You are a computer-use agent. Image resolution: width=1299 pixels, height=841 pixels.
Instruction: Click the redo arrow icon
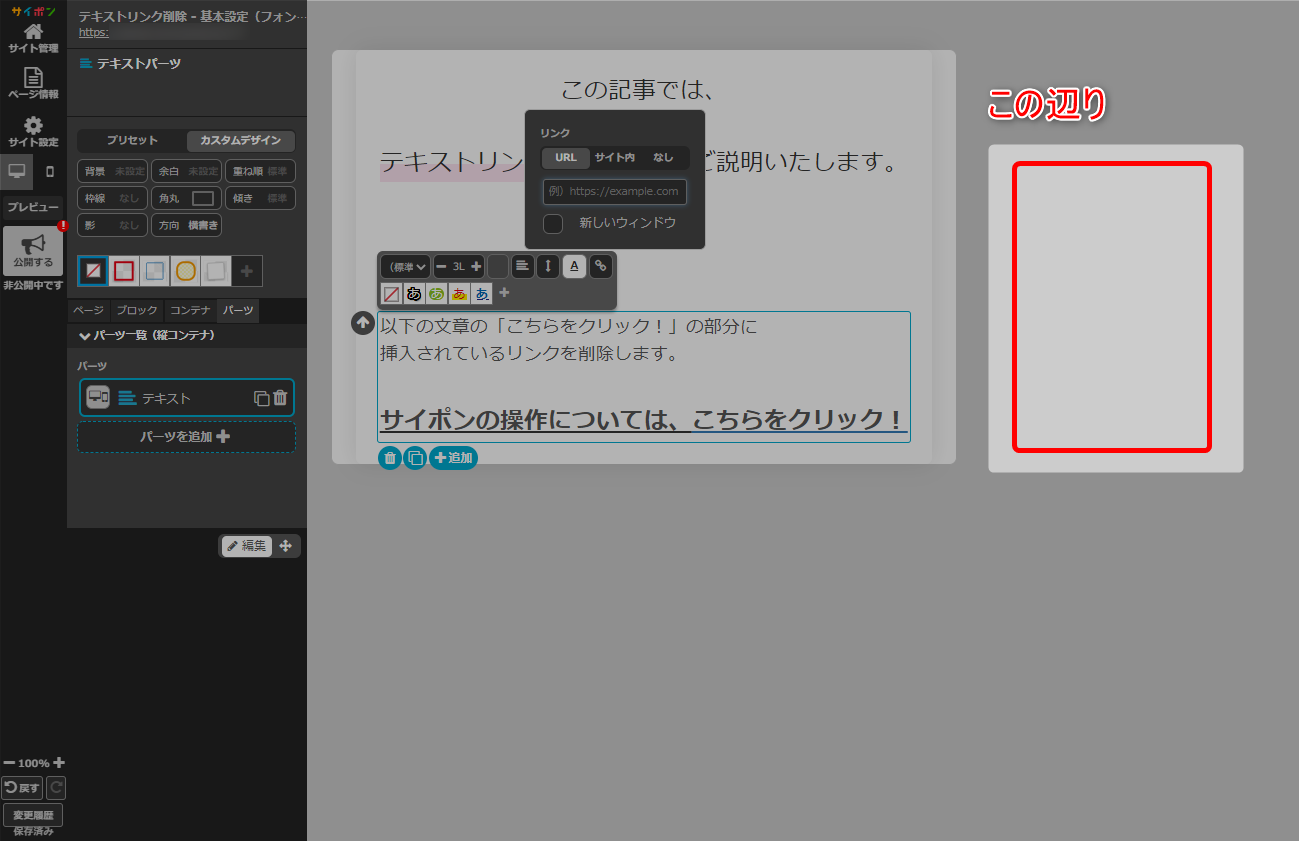[56, 788]
